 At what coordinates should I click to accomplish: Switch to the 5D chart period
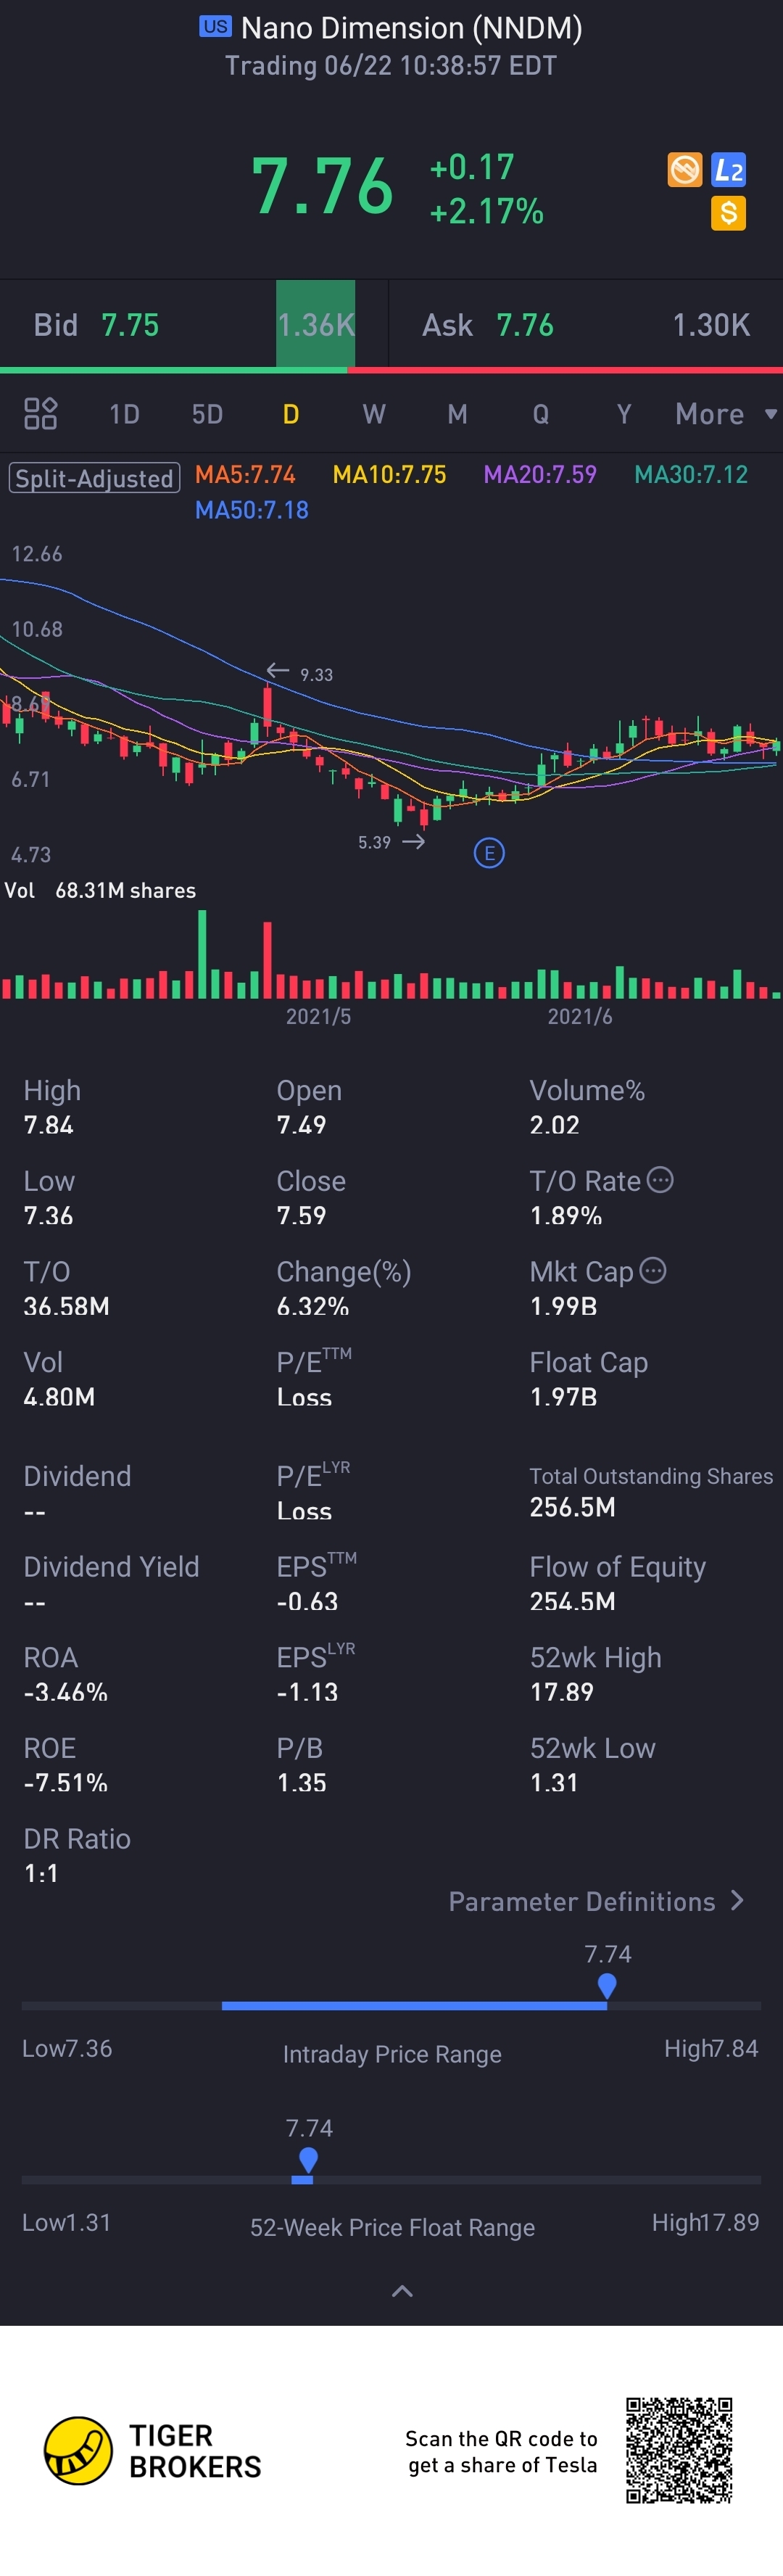coord(207,414)
